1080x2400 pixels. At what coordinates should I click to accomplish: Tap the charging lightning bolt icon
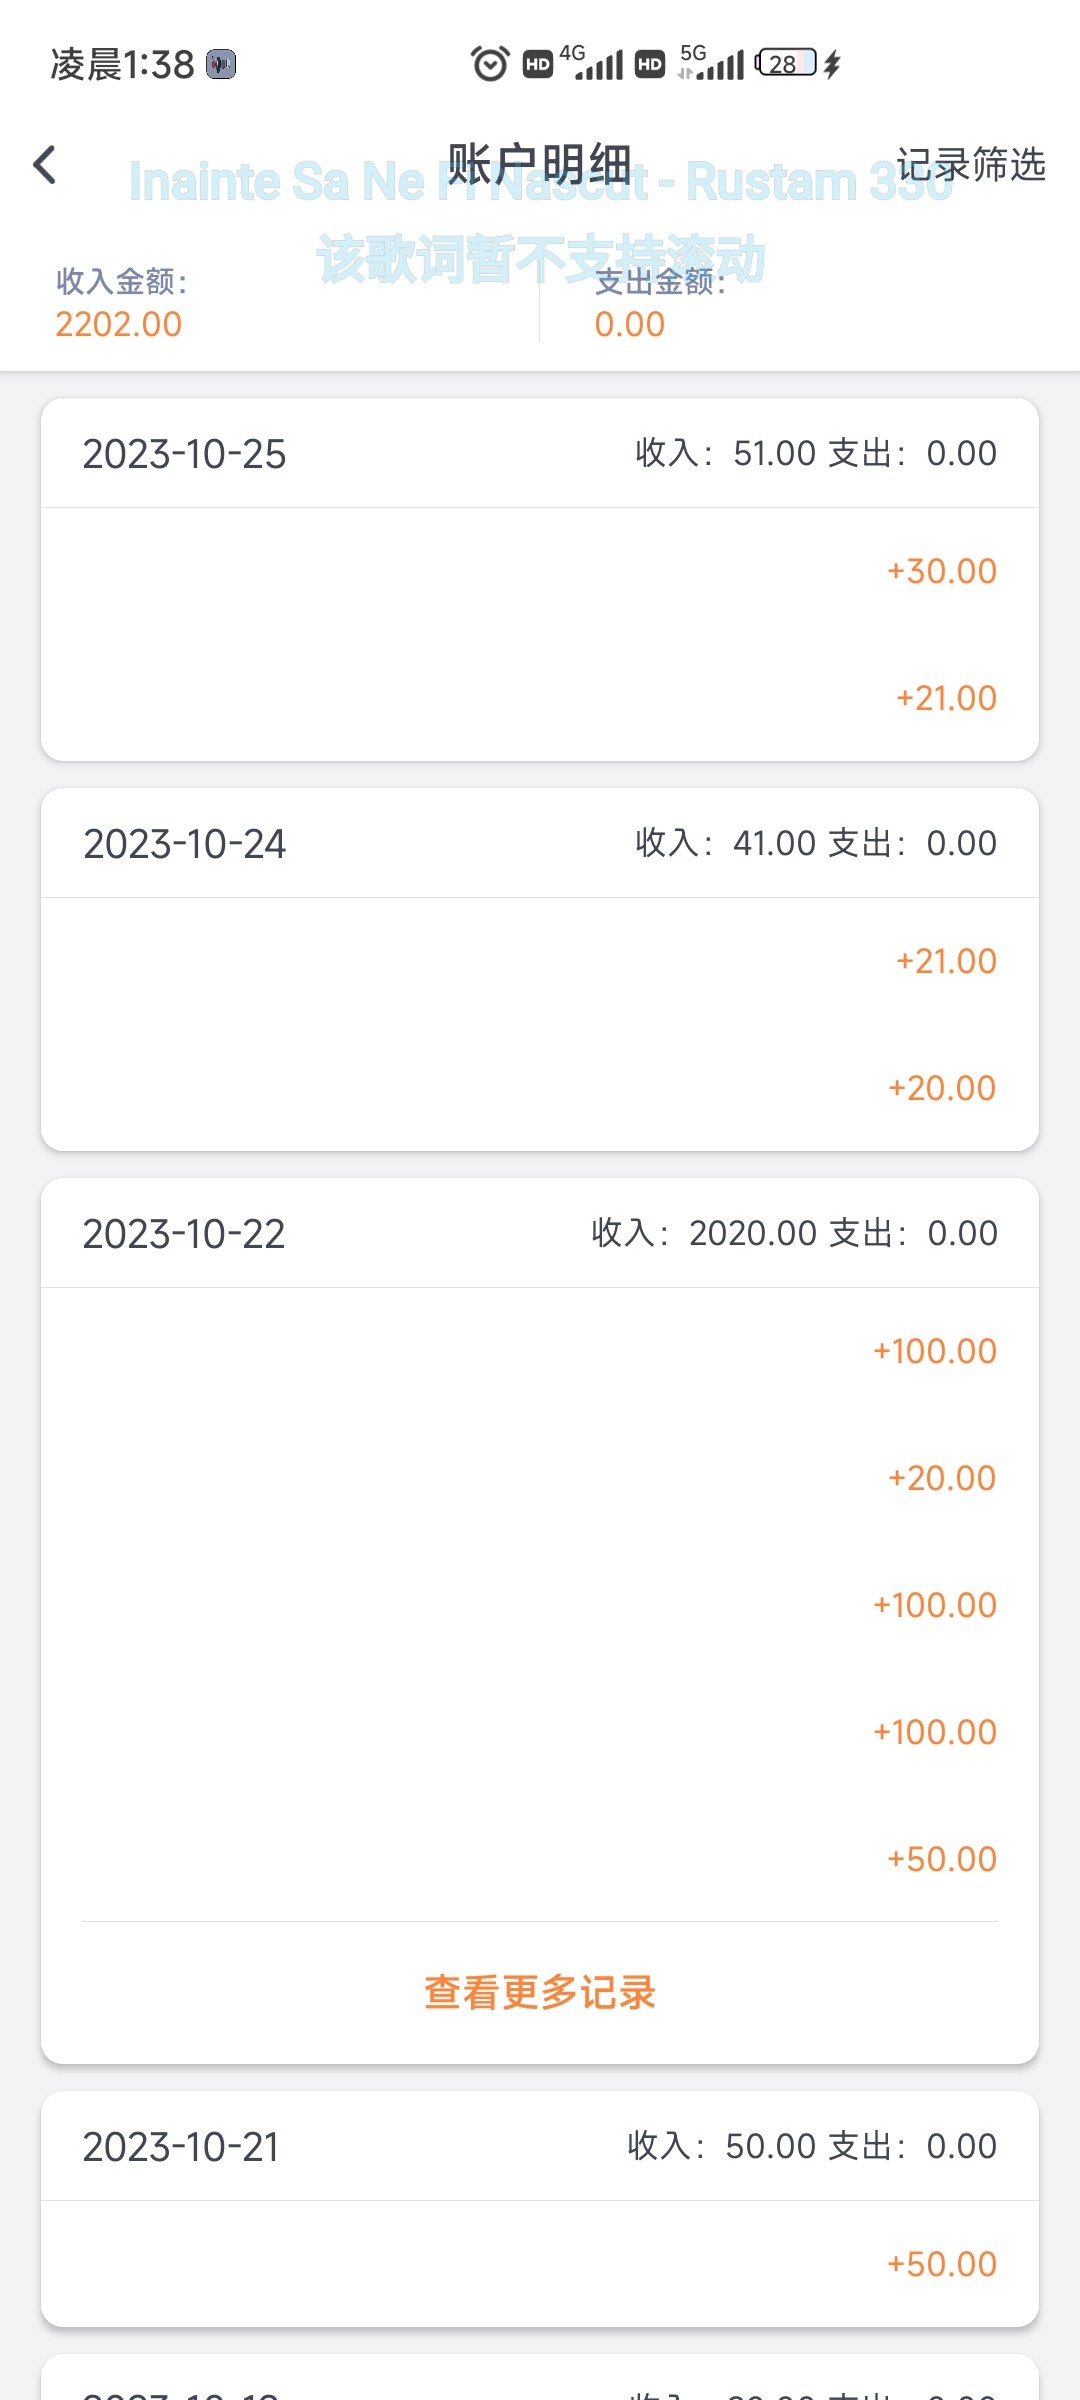coord(833,64)
